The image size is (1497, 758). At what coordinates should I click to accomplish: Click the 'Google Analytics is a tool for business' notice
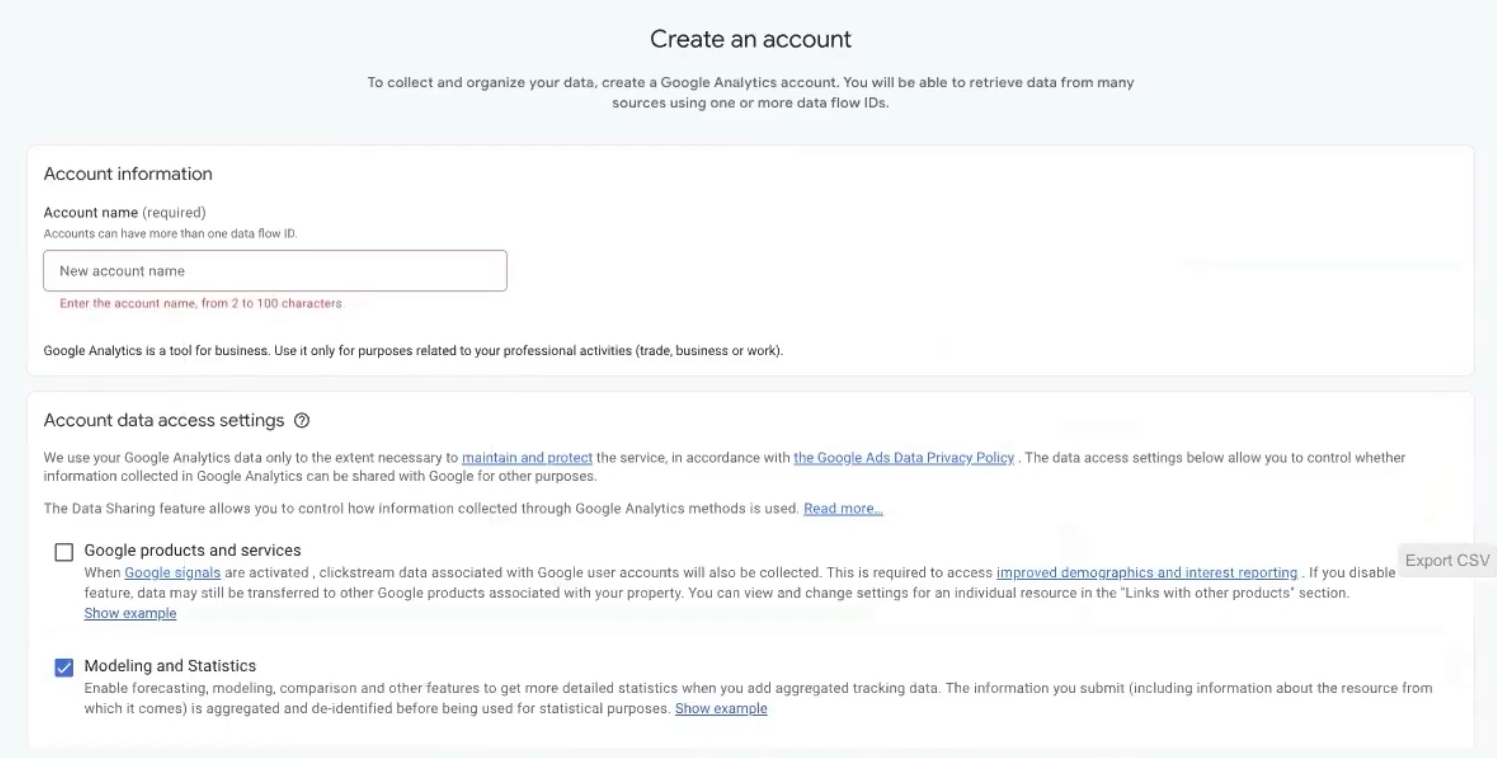[x=413, y=352]
